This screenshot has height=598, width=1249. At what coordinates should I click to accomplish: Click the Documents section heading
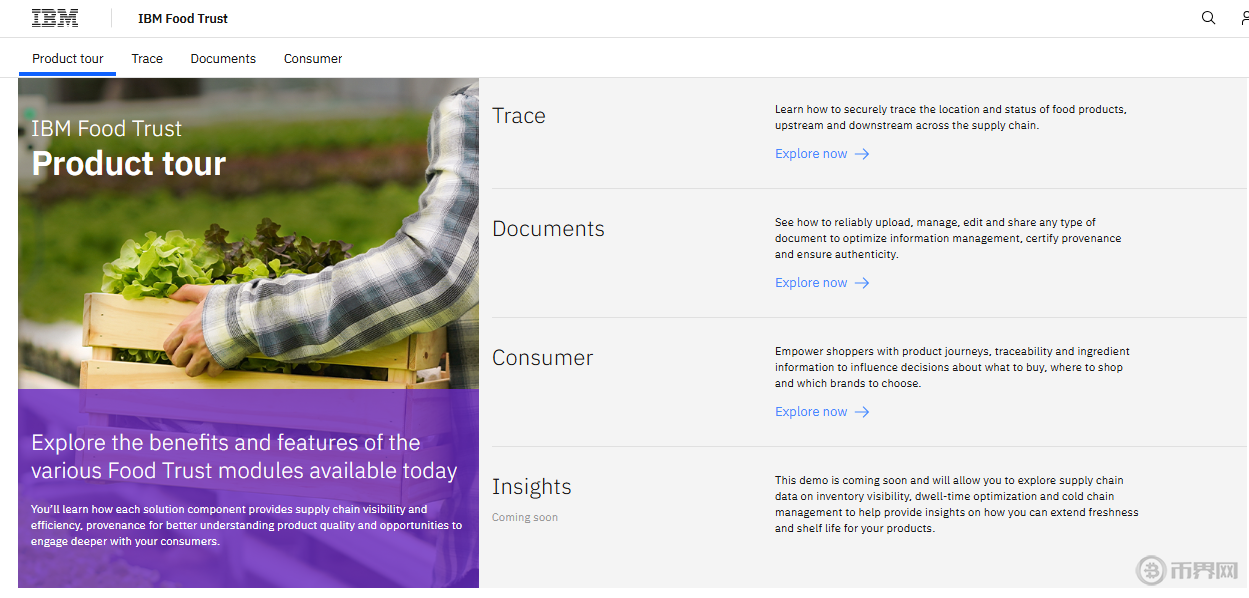tap(548, 229)
